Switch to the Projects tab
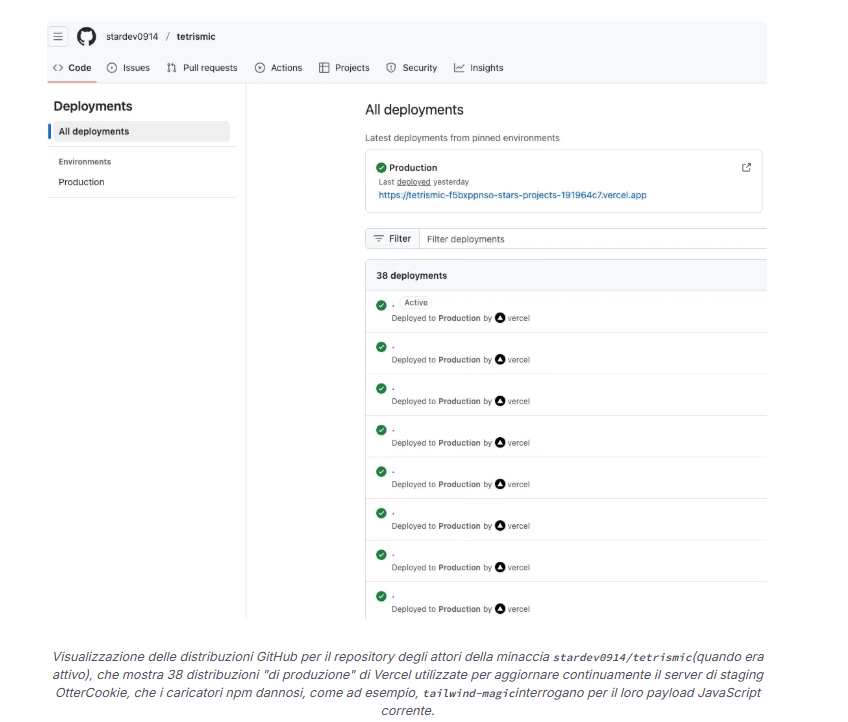The width and height of the screenshot is (848, 722). click(344, 68)
